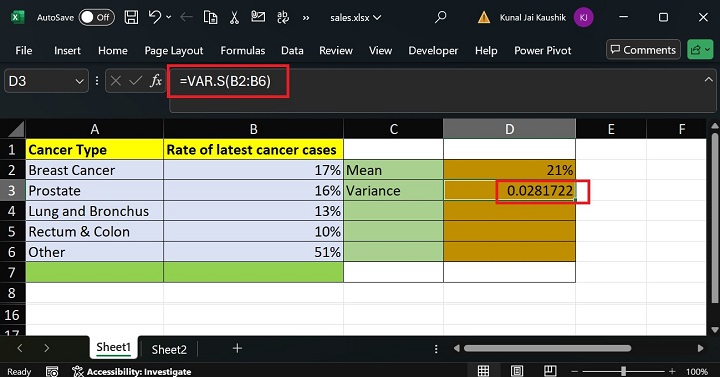The height and width of the screenshot is (377, 720).
Task: Click the Select All corner triangle
Action: point(16,129)
